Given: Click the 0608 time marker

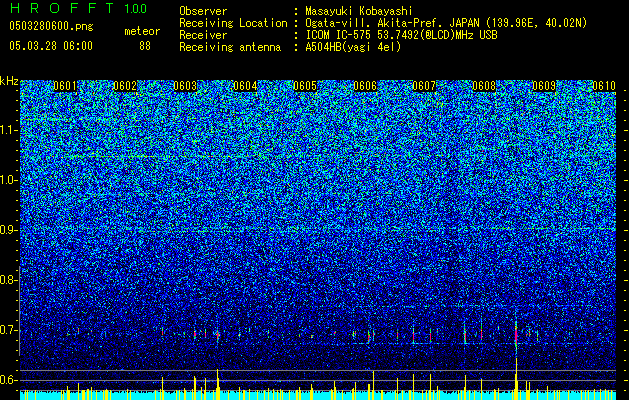Looking at the screenshot, I should 484,86.
